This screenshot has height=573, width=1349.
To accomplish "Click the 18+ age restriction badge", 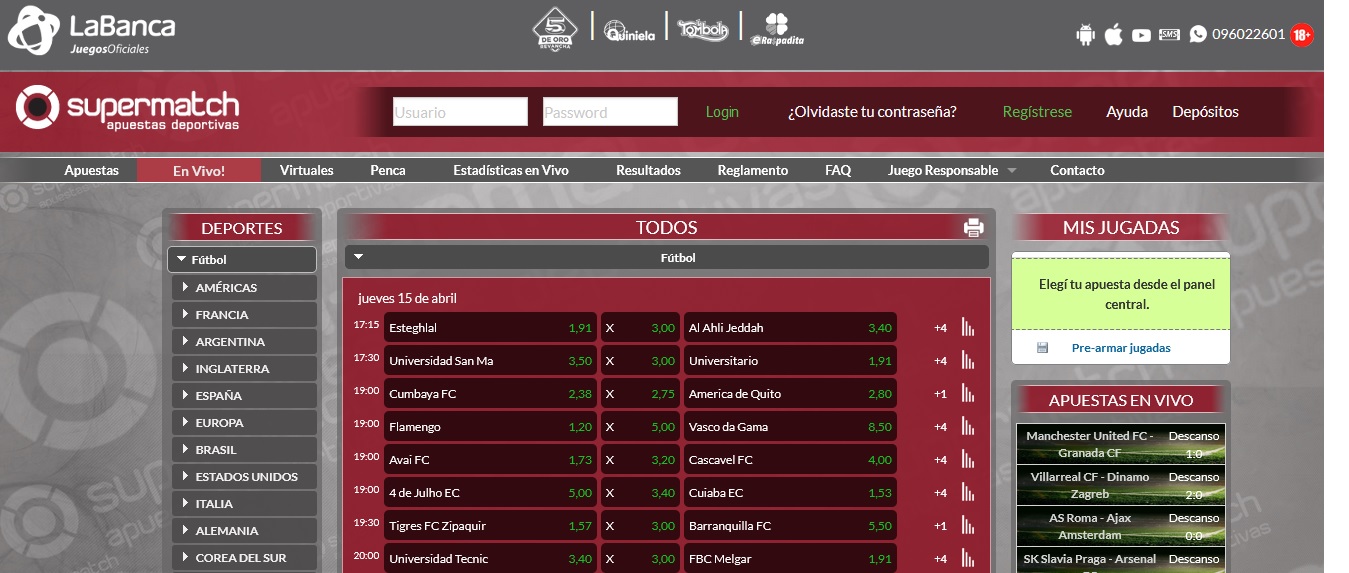I will (1302, 35).
